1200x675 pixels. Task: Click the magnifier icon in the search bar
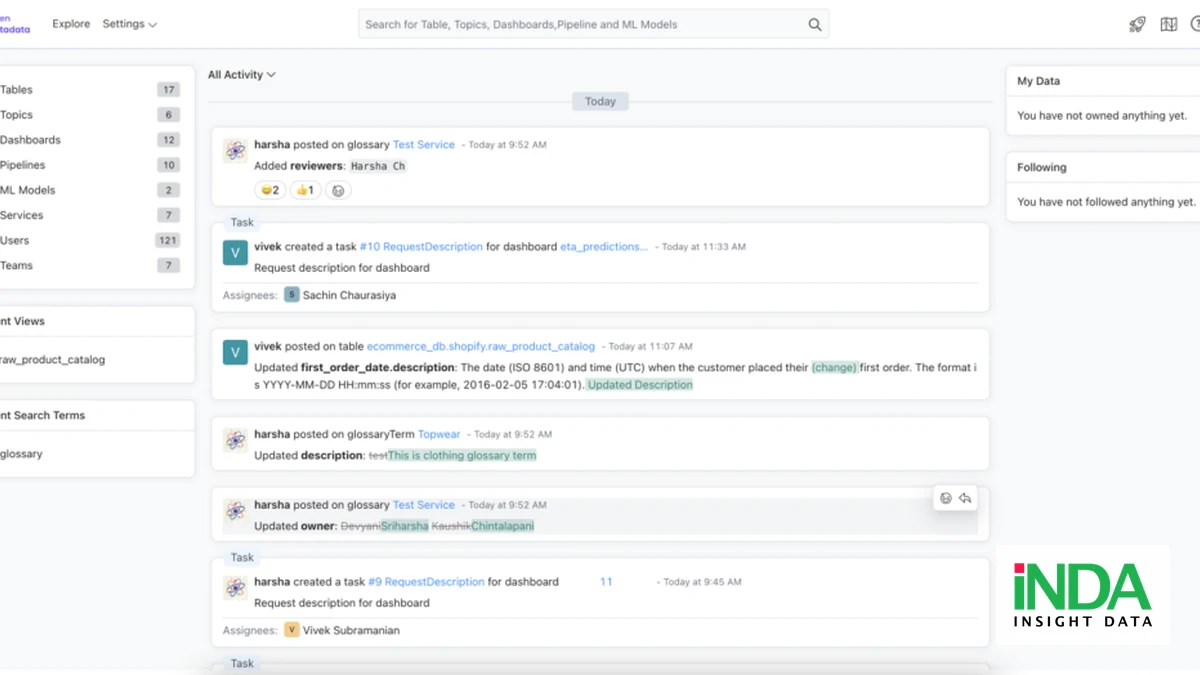(815, 25)
